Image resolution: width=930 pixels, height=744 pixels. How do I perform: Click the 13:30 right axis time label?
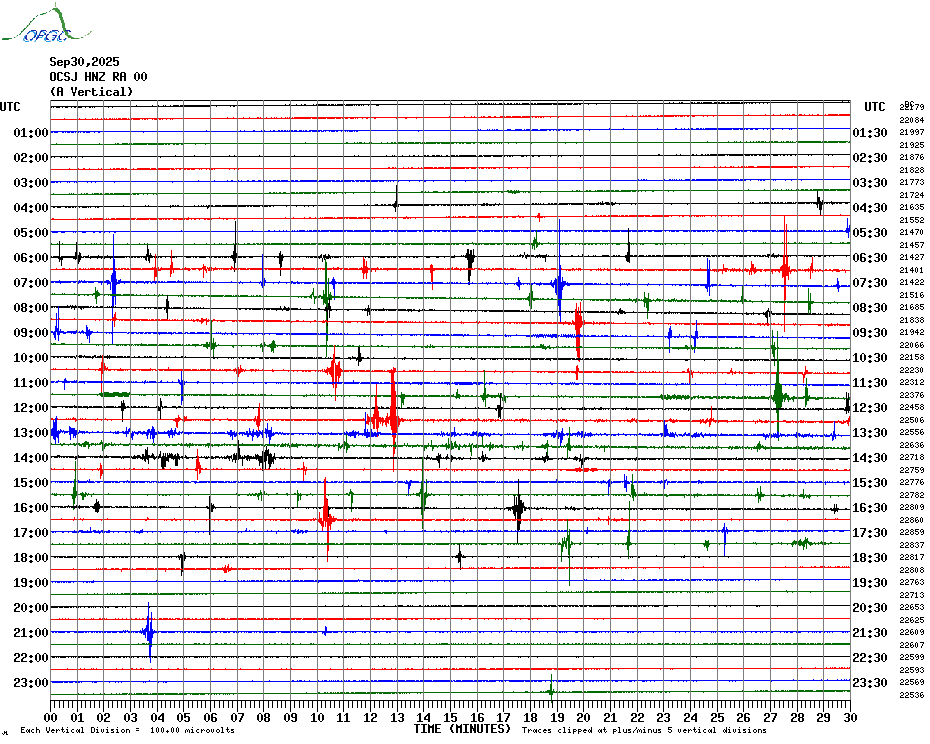coord(870,433)
